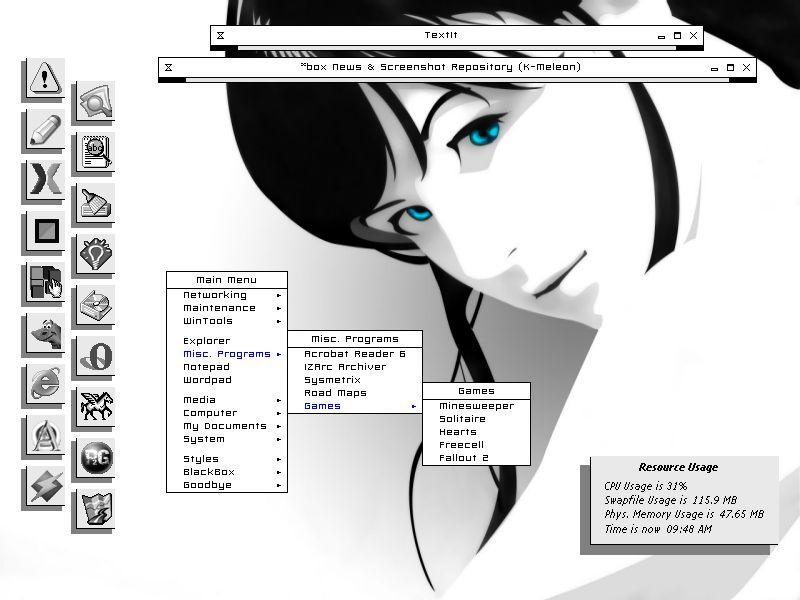Launch Sysmetrix from Misc. Programs
This screenshot has width=800, height=600.
355,380
